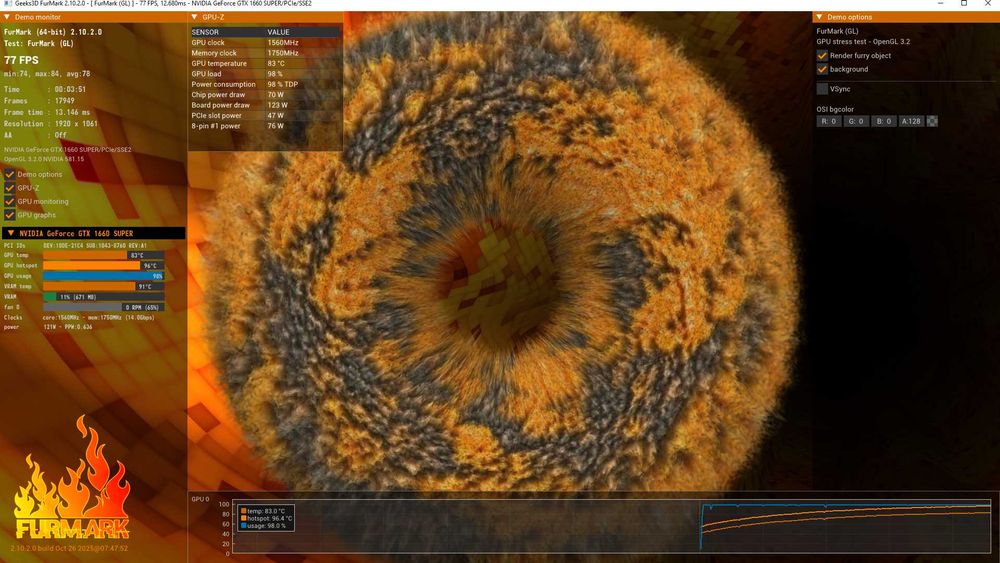Click the Frame time 13.146 ms value
Viewport: 1000px width, 563px height.
72,112
